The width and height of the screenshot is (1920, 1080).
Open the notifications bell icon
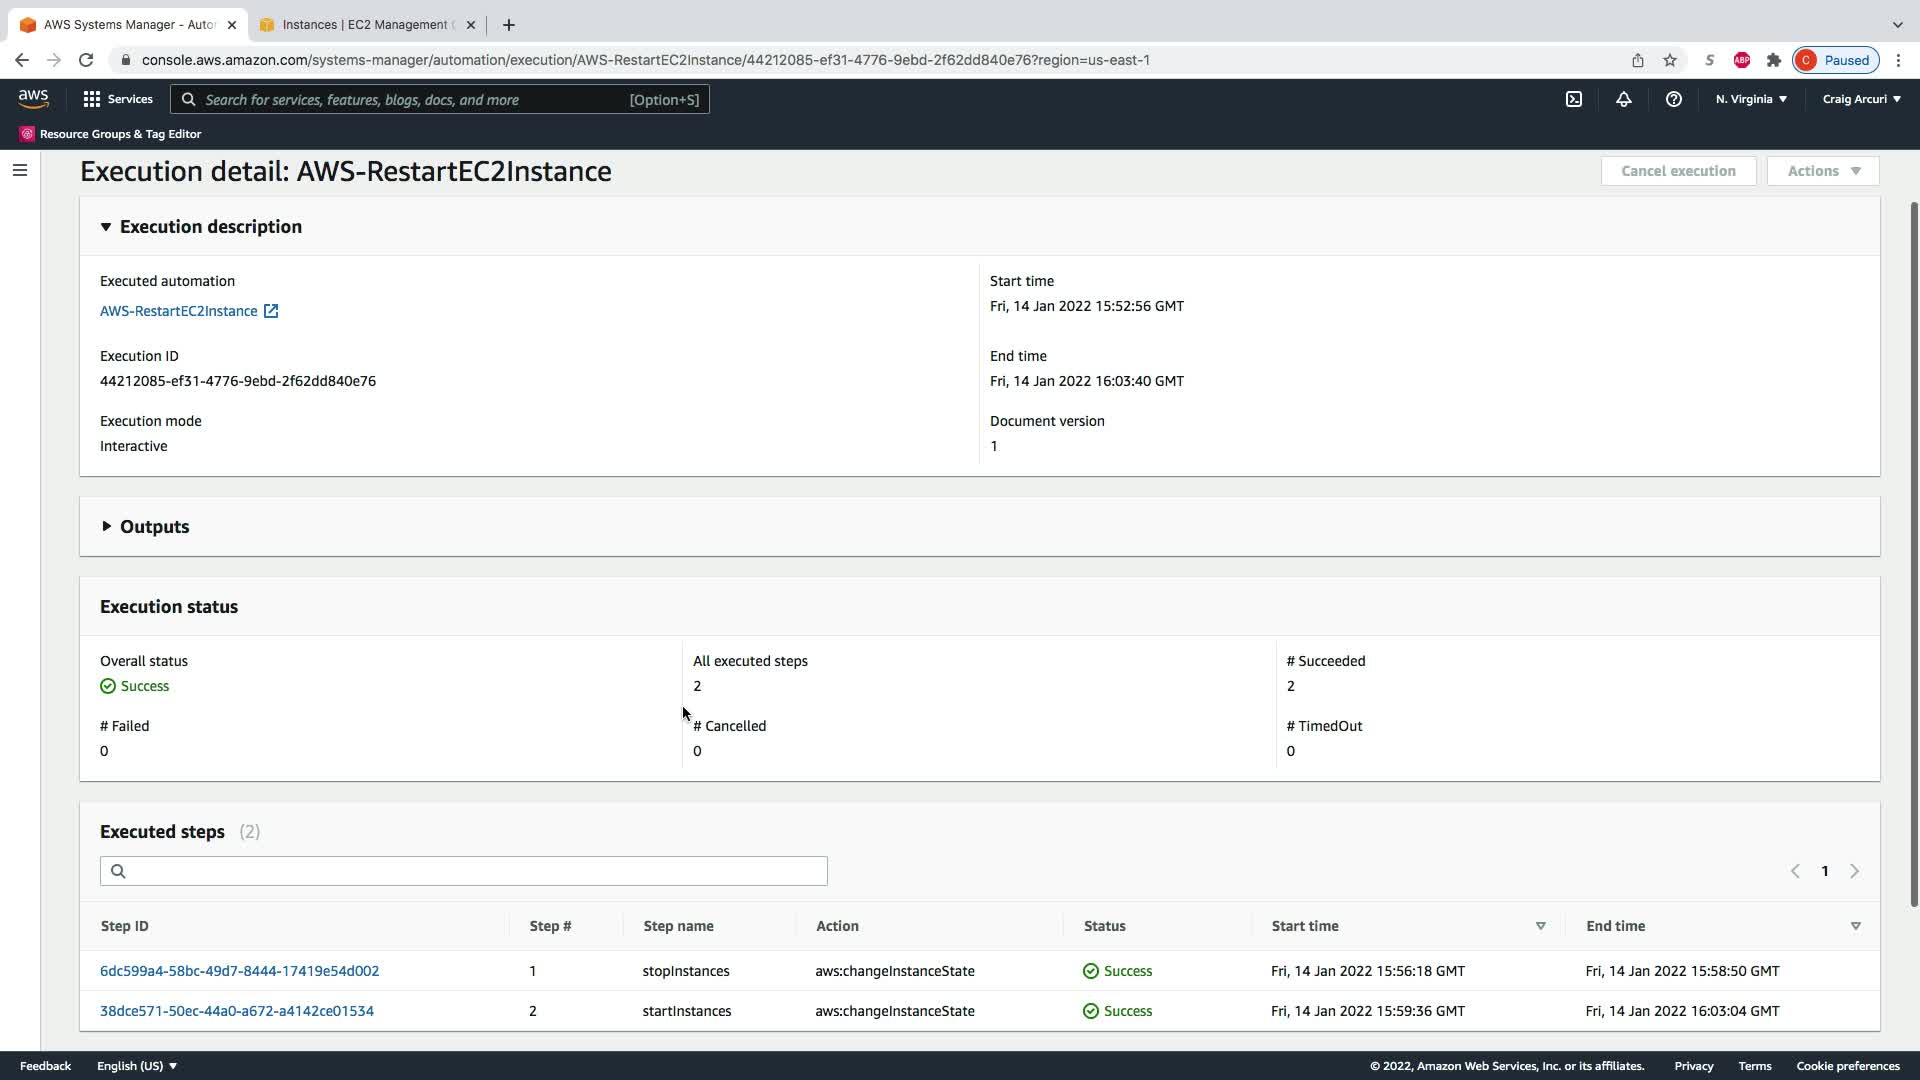[x=1624, y=99]
